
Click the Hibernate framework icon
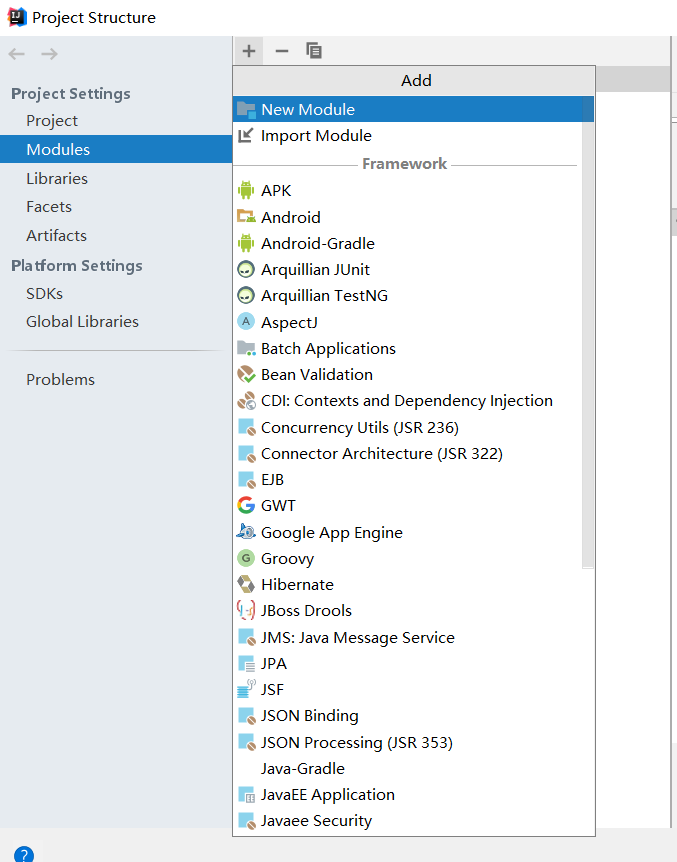point(246,585)
